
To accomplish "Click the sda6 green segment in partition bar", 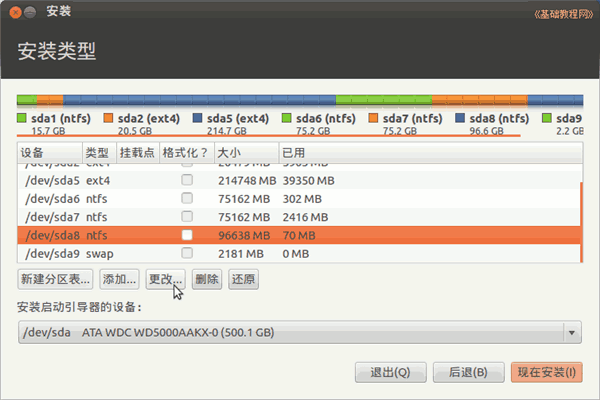I will [x=384, y=100].
